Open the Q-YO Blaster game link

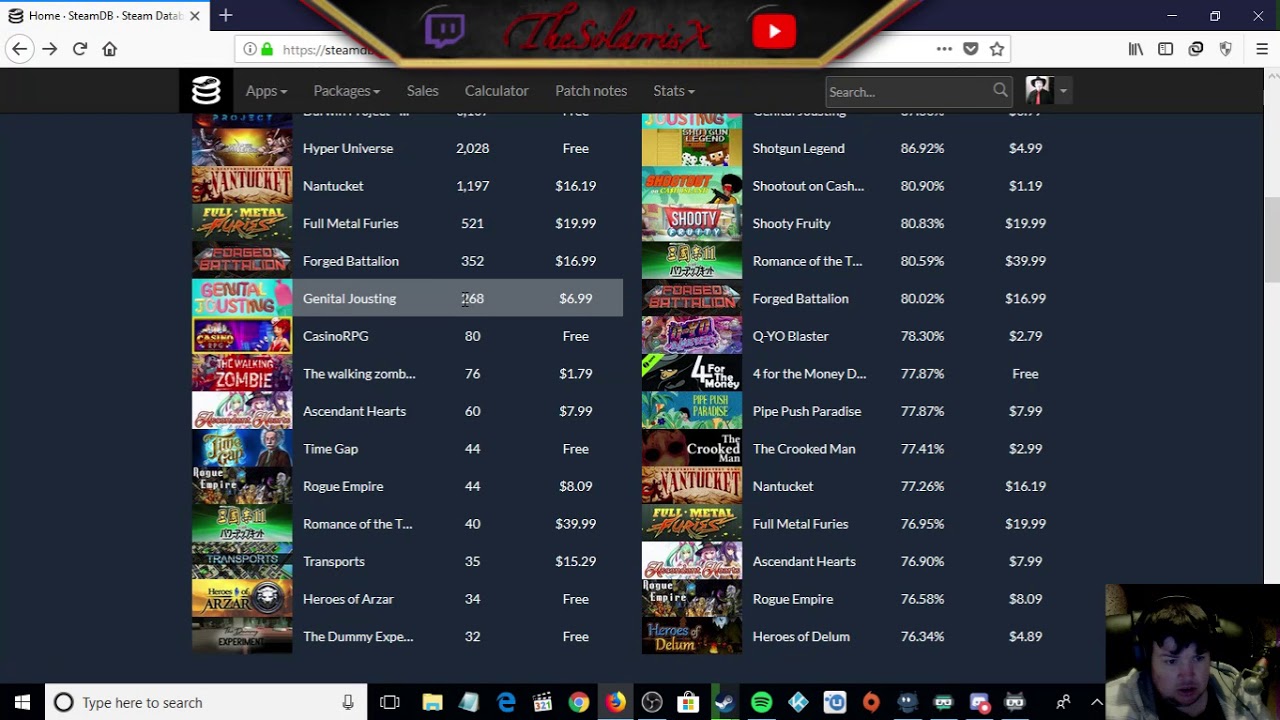coord(790,336)
